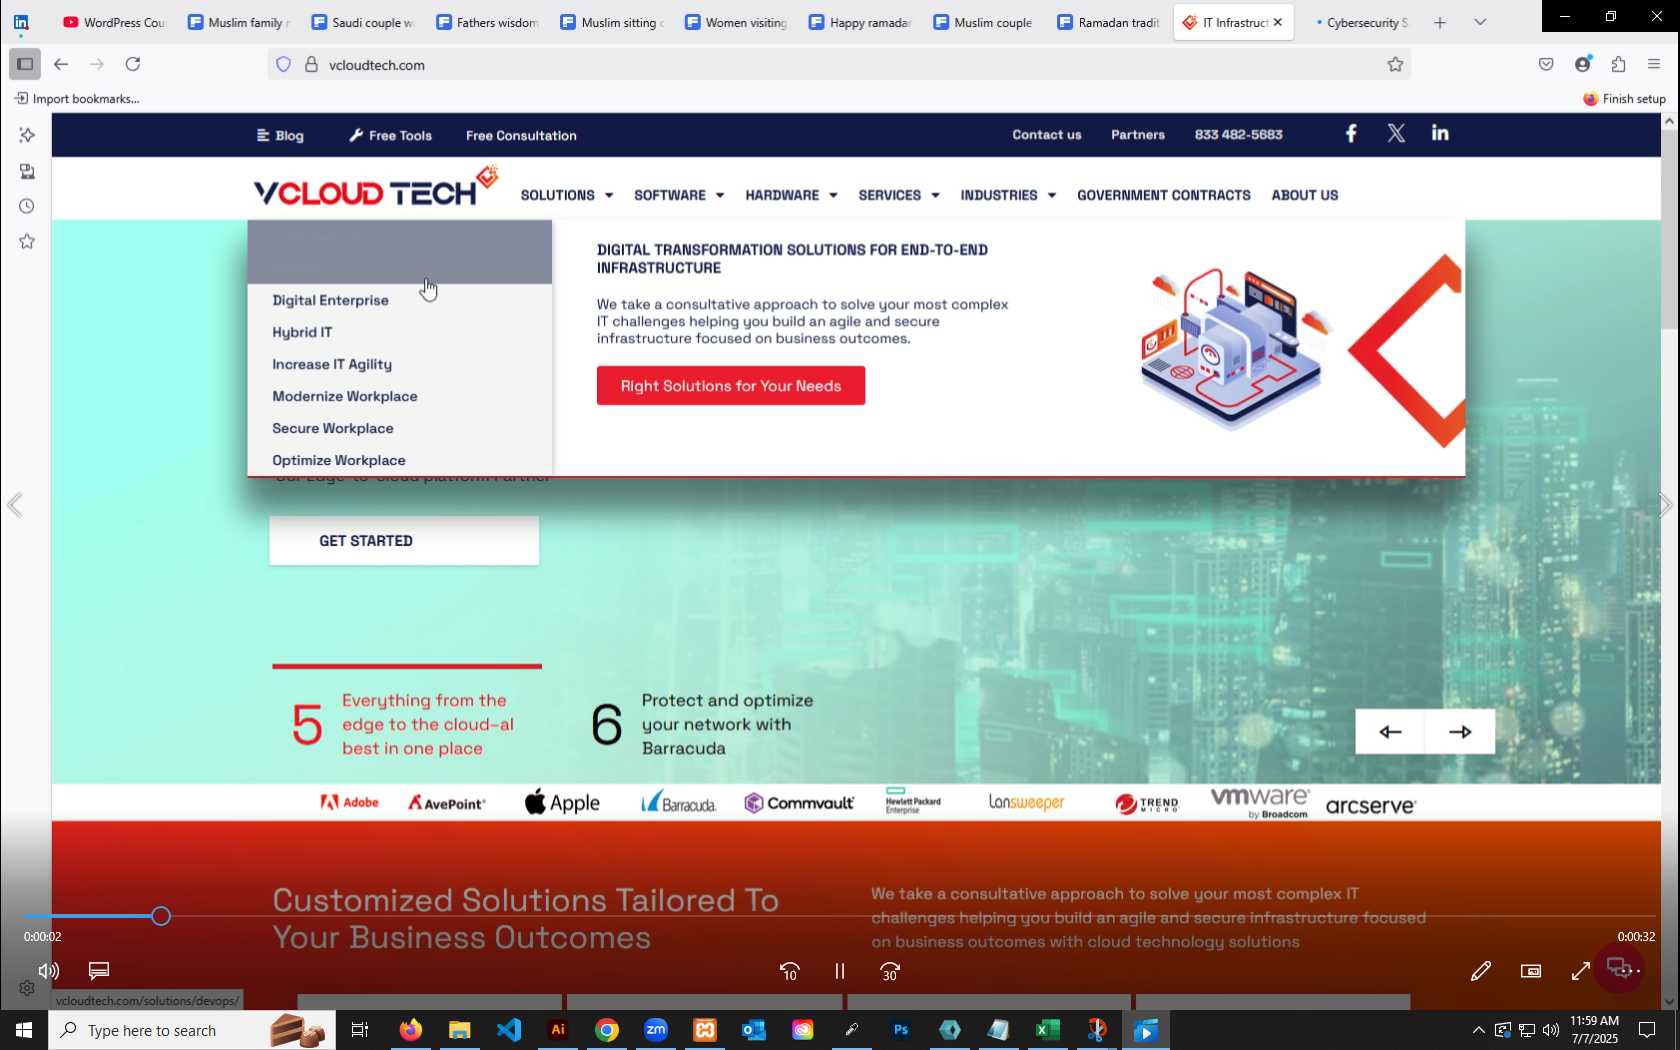This screenshot has height=1050, width=1680.
Task: Click Right Solutions for Your Needs button
Action: point(731,386)
